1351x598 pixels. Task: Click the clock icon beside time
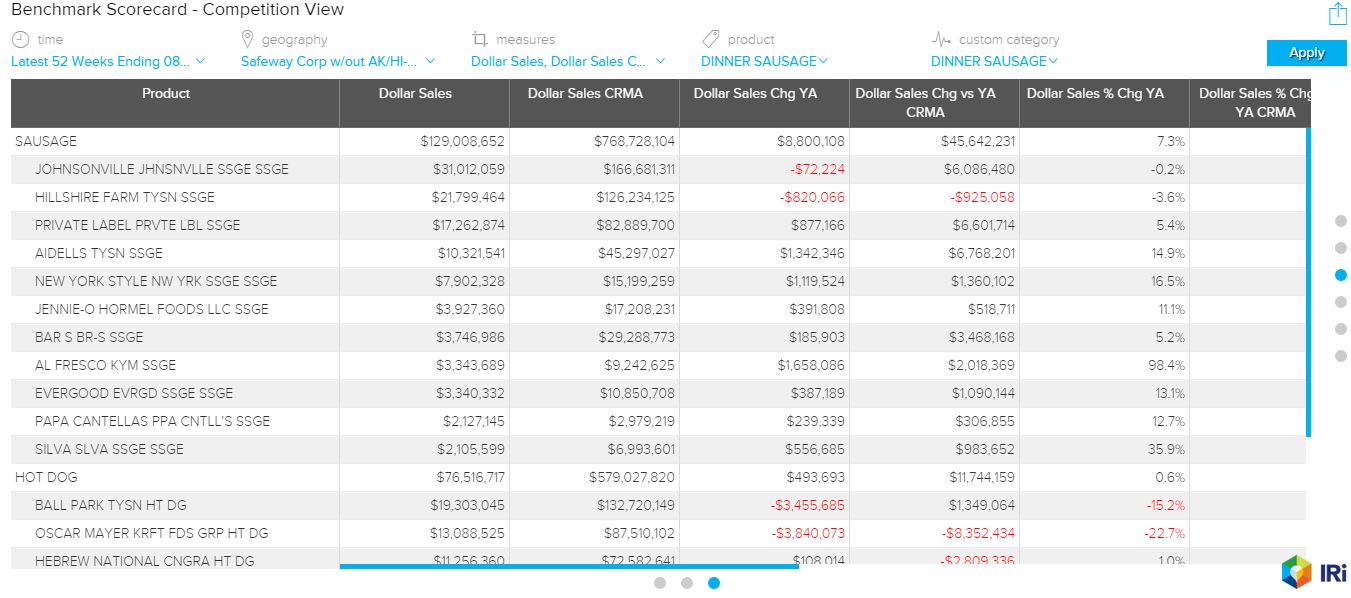(21, 39)
